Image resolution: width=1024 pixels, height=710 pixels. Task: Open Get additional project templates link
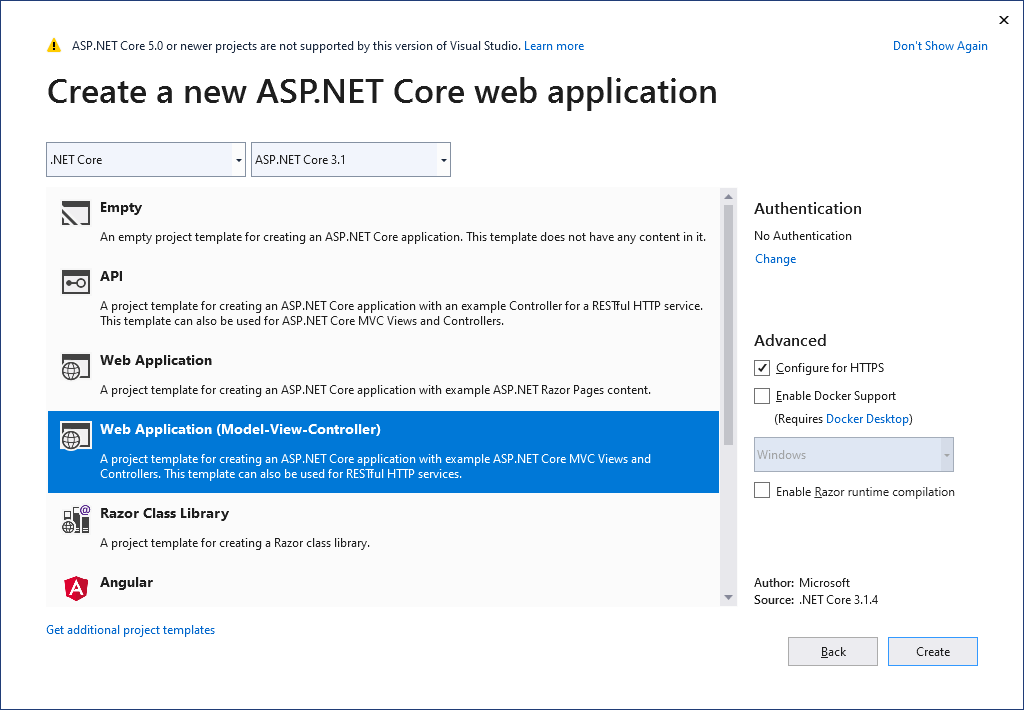click(x=131, y=630)
